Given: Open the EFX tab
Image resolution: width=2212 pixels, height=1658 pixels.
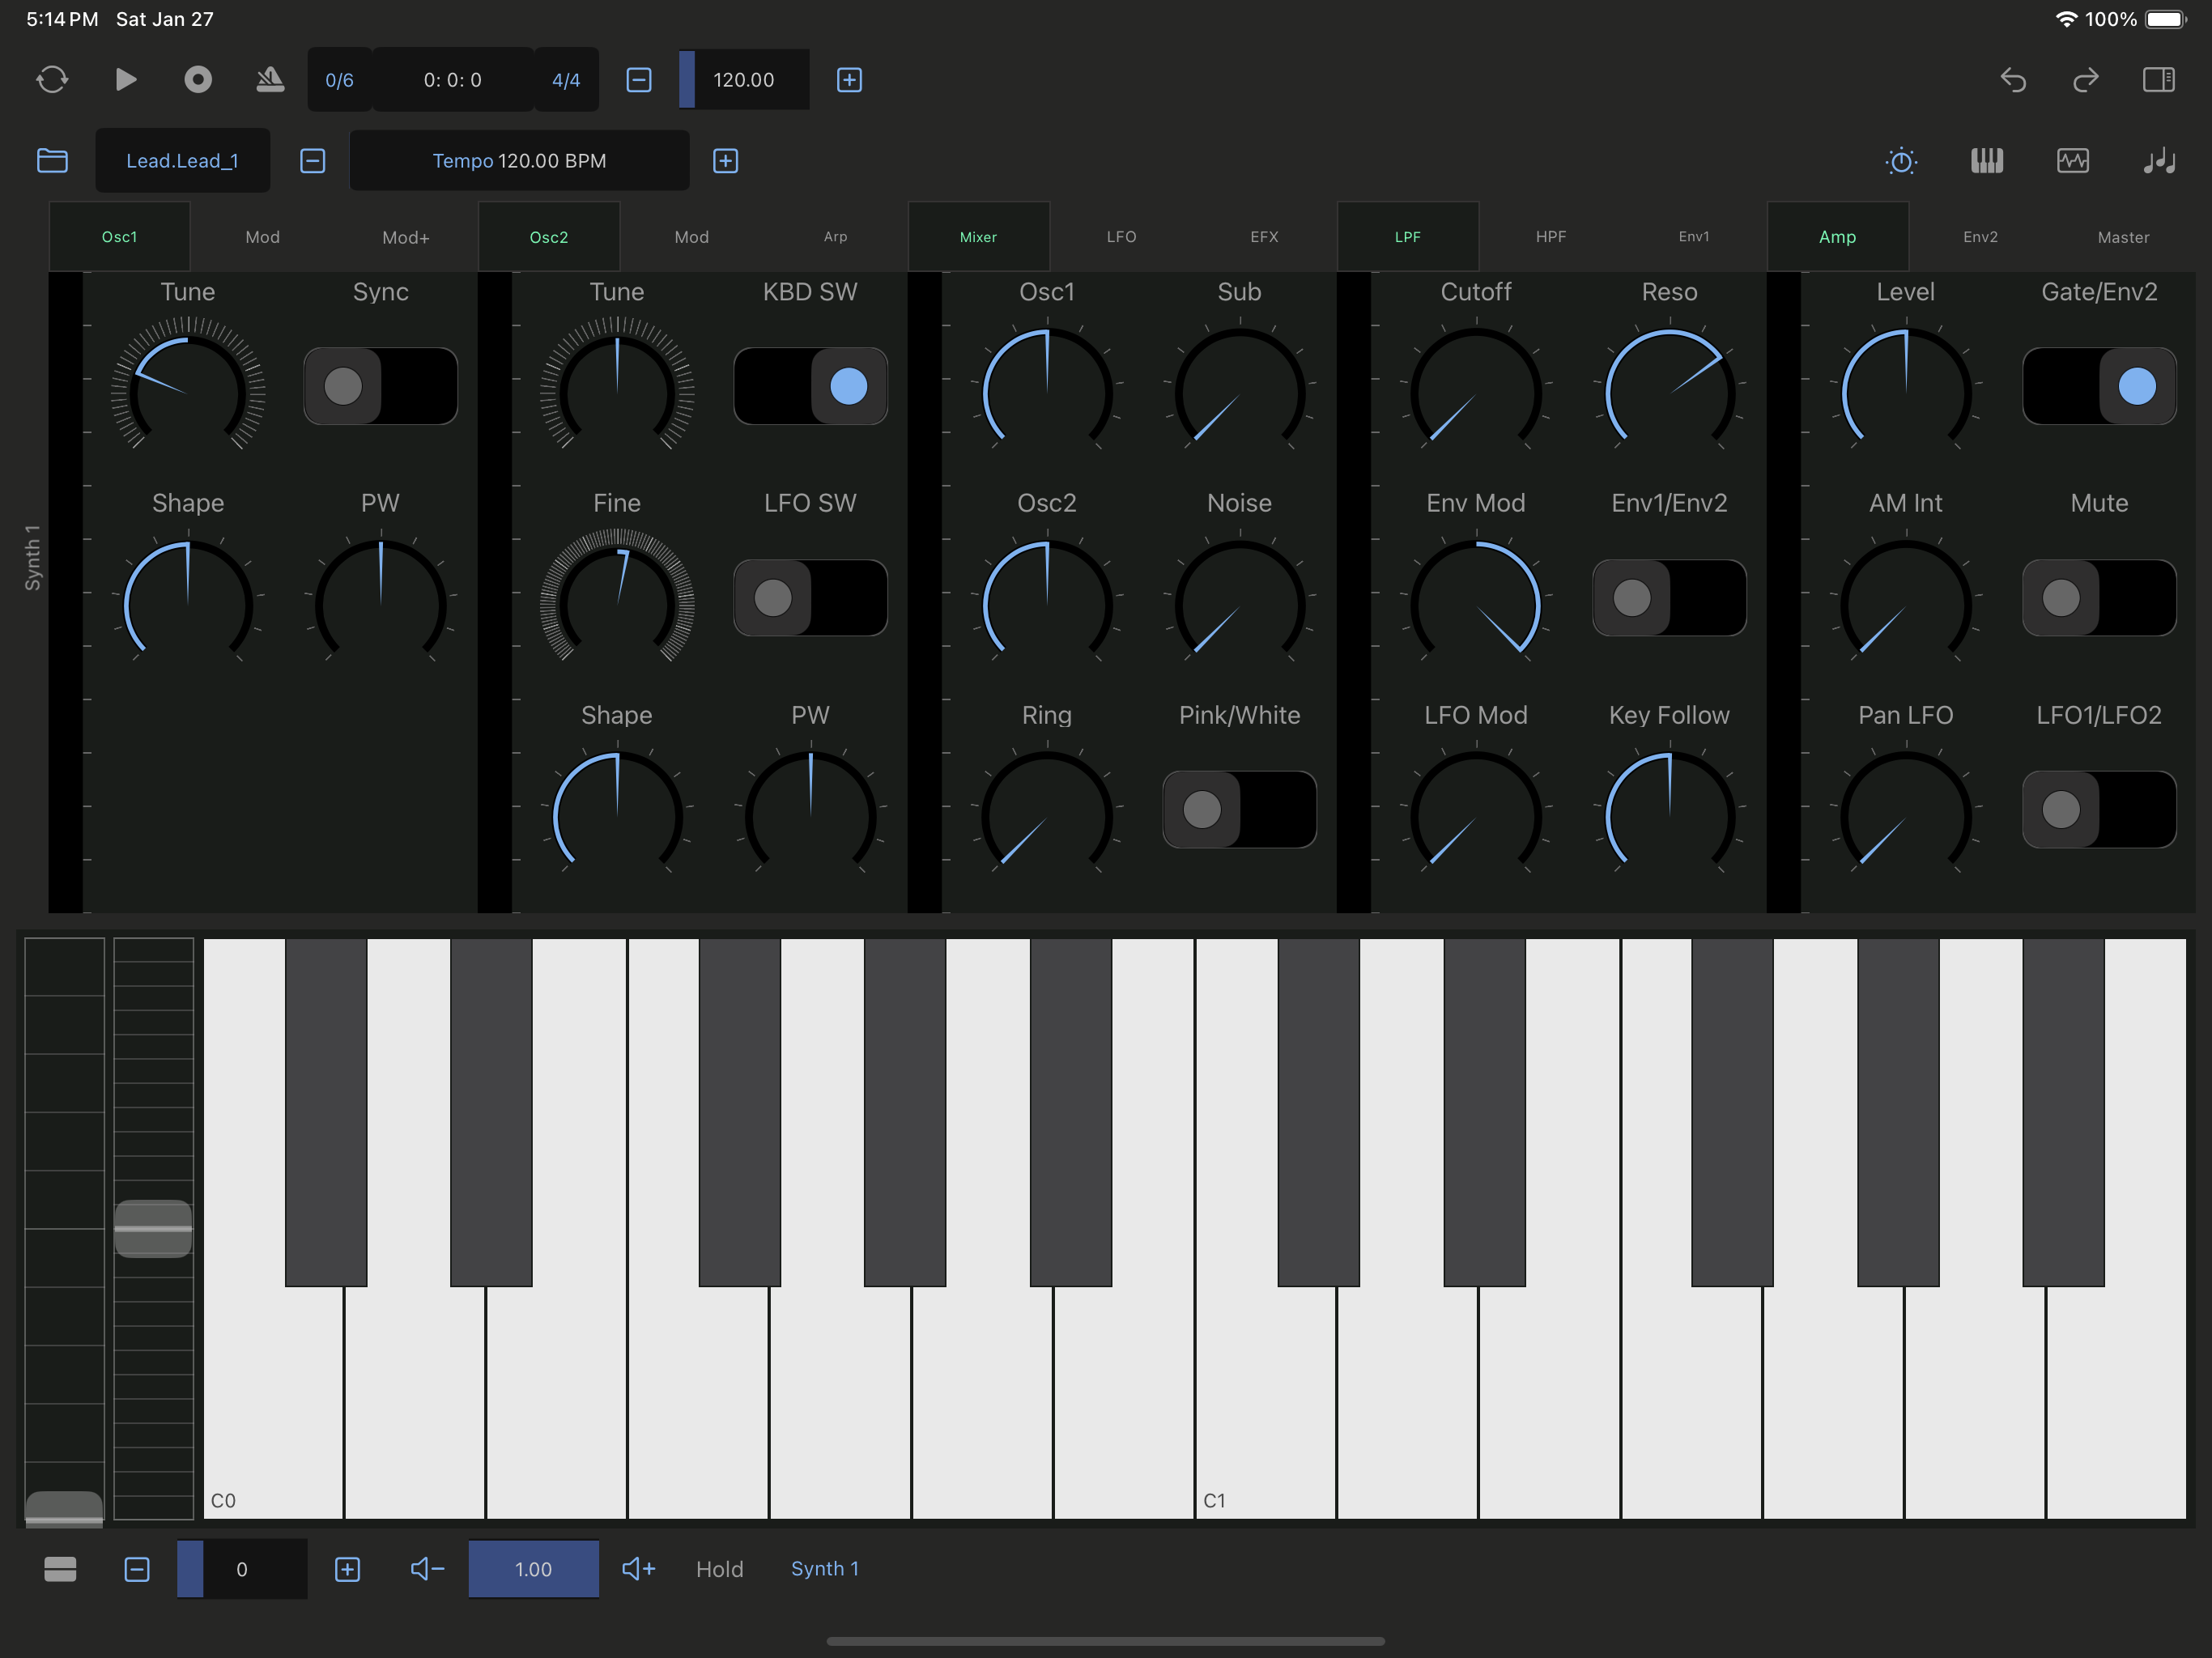Looking at the screenshot, I should click(x=1264, y=237).
